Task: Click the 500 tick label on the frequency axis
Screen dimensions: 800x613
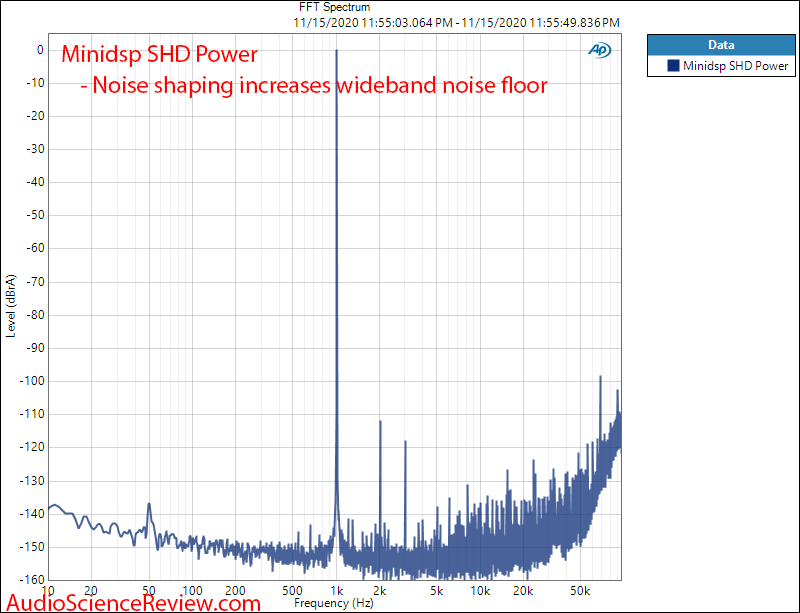Action: (x=292, y=591)
